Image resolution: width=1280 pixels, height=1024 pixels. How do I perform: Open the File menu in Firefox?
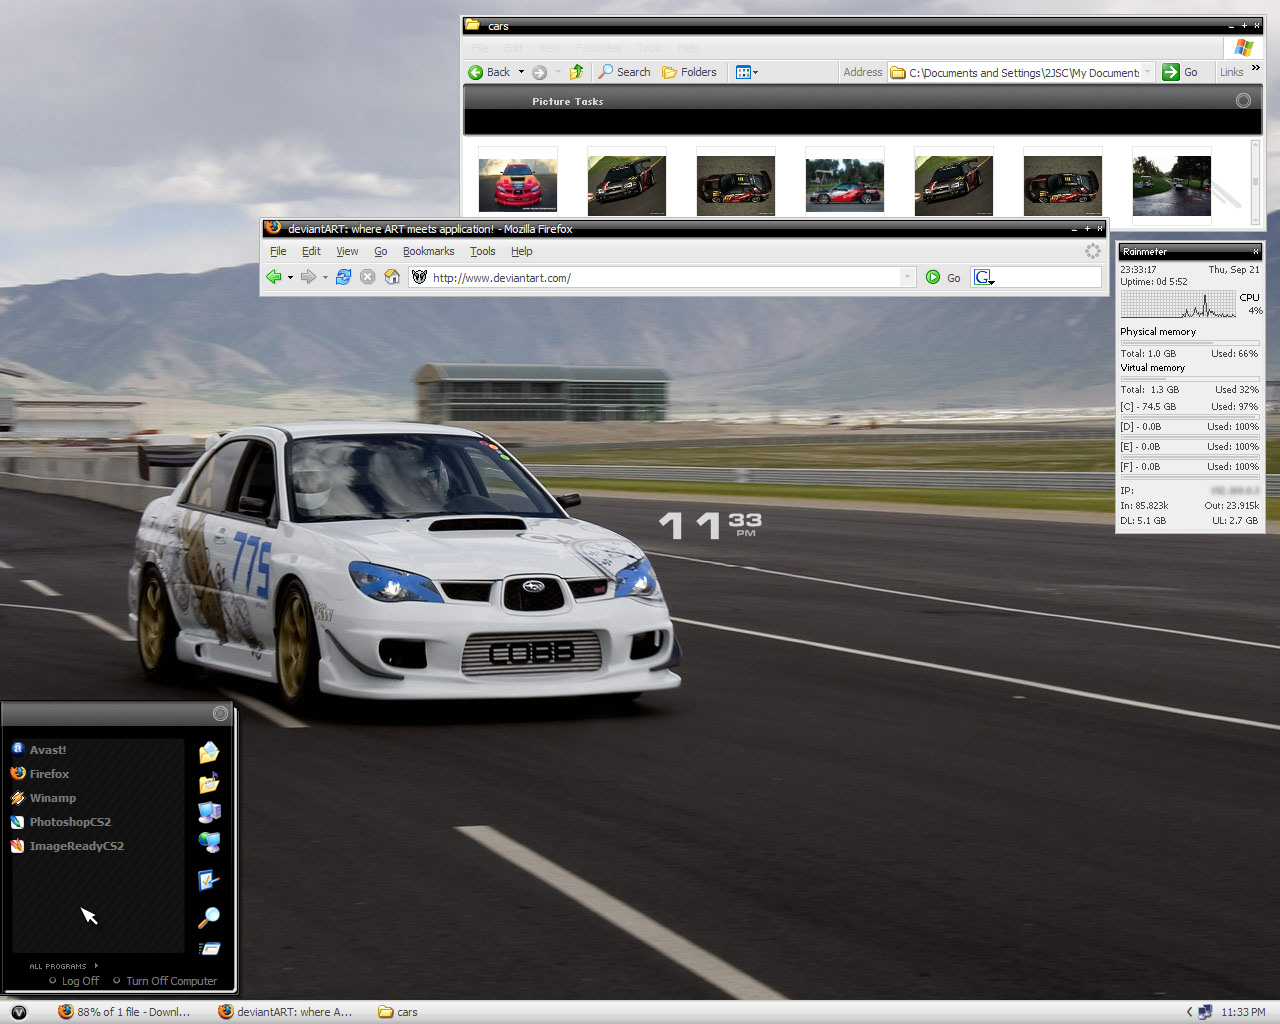point(278,251)
